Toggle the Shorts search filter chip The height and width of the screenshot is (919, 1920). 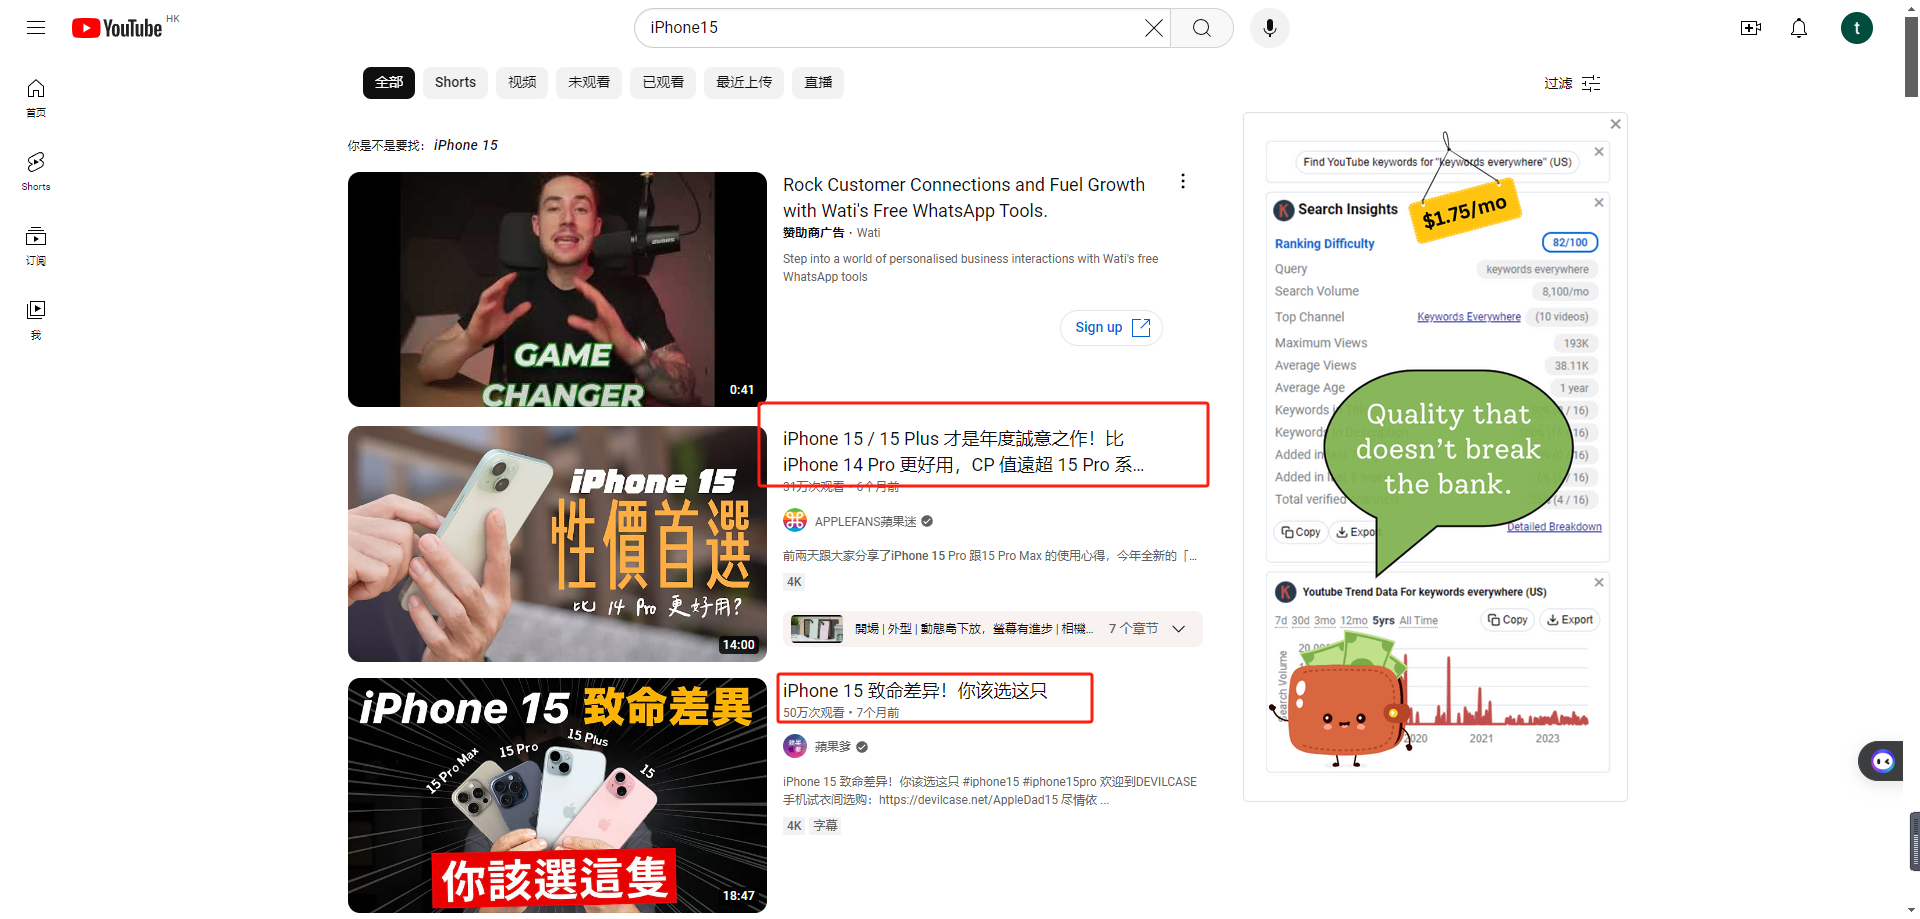(455, 82)
